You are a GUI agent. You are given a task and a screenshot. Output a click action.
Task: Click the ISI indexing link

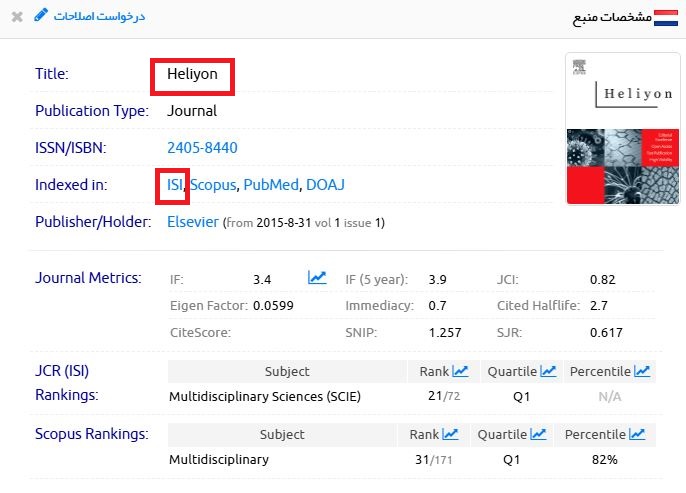(x=176, y=185)
